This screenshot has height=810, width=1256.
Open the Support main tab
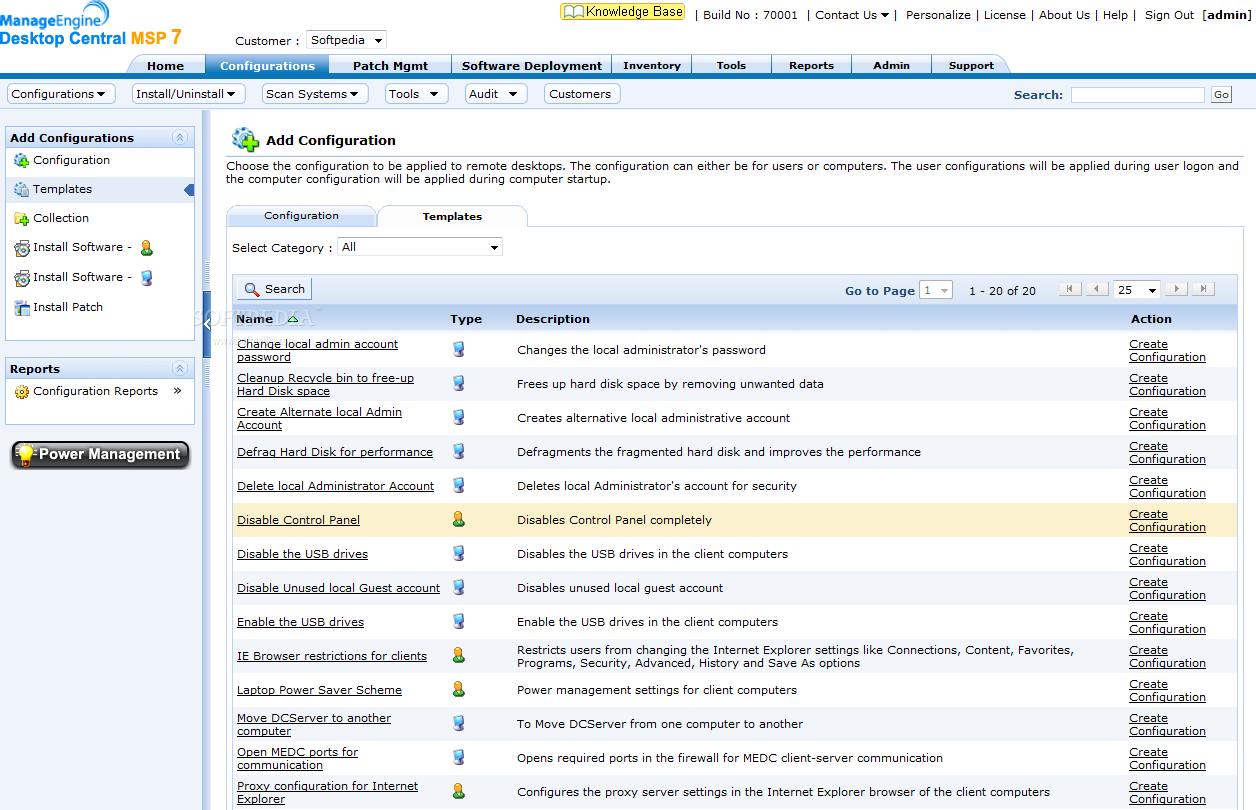click(971, 66)
